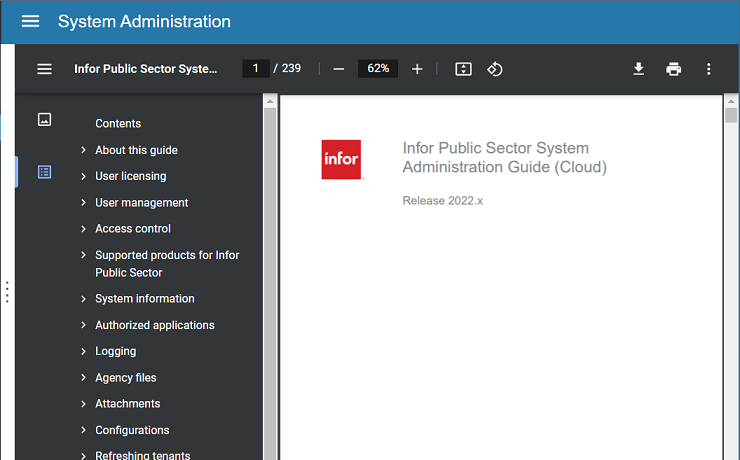Expand the System information section
Image resolution: width=740 pixels, height=460 pixels.
pos(83,298)
